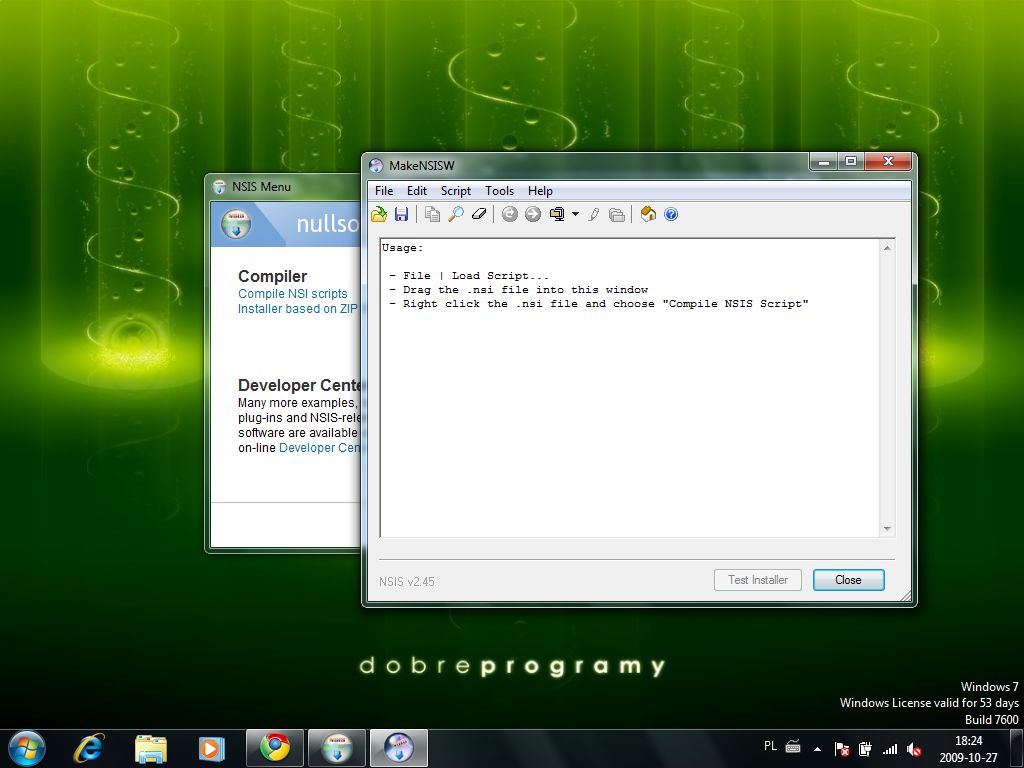The image size is (1024, 768).
Task: Click the PL language indicator in tray
Action: pos(771,746)
